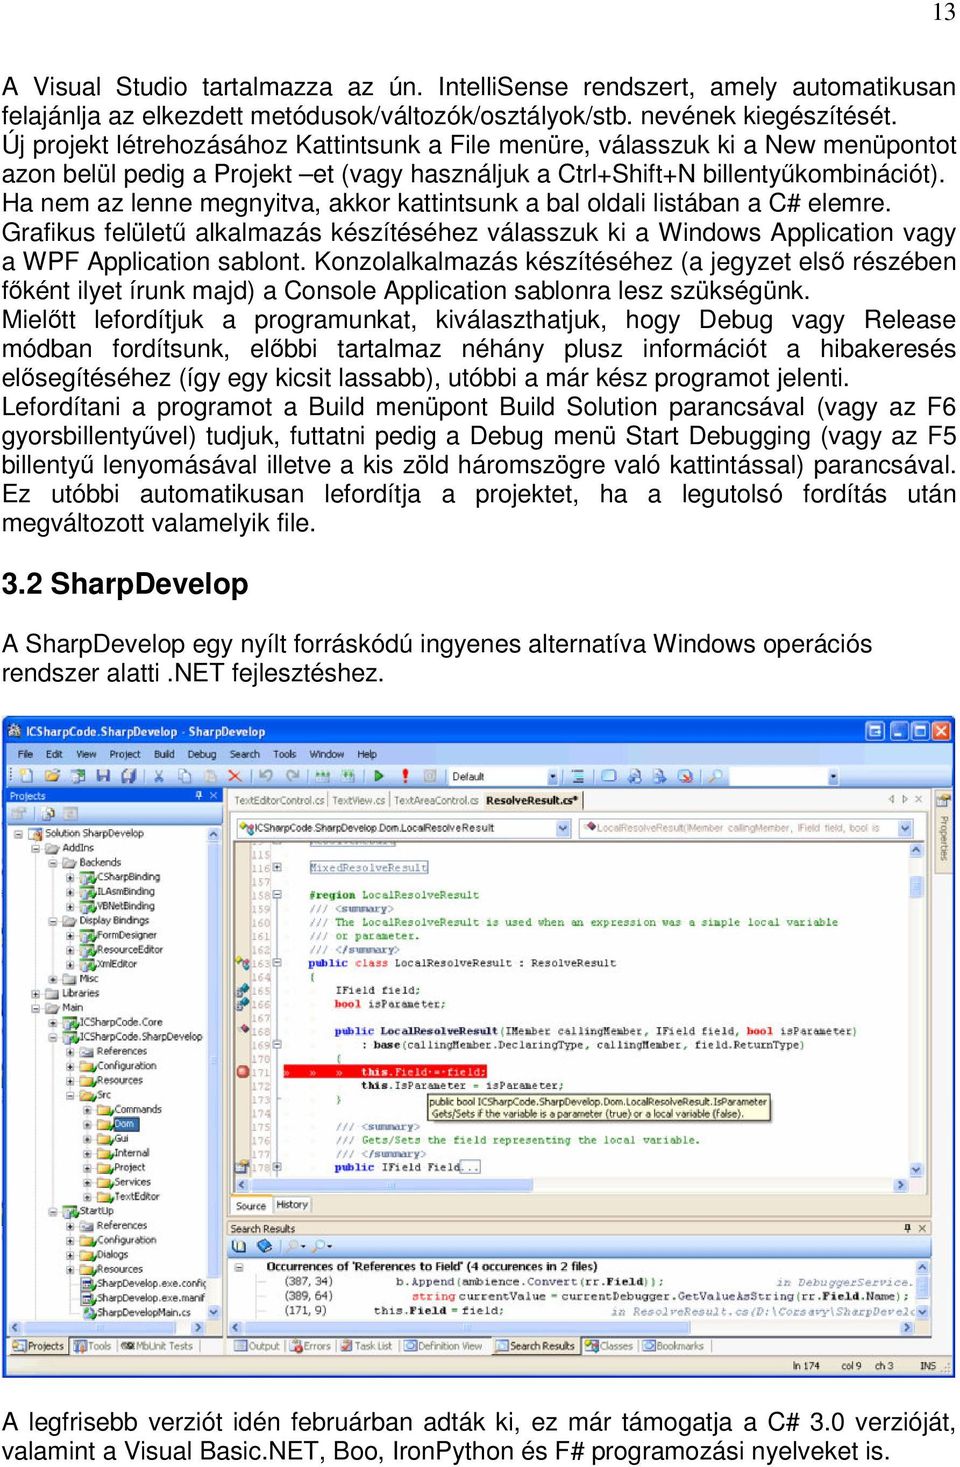Screen dimensions: 960x1467
Task: Close the Search Results panel
Action: click(922, 1229)
